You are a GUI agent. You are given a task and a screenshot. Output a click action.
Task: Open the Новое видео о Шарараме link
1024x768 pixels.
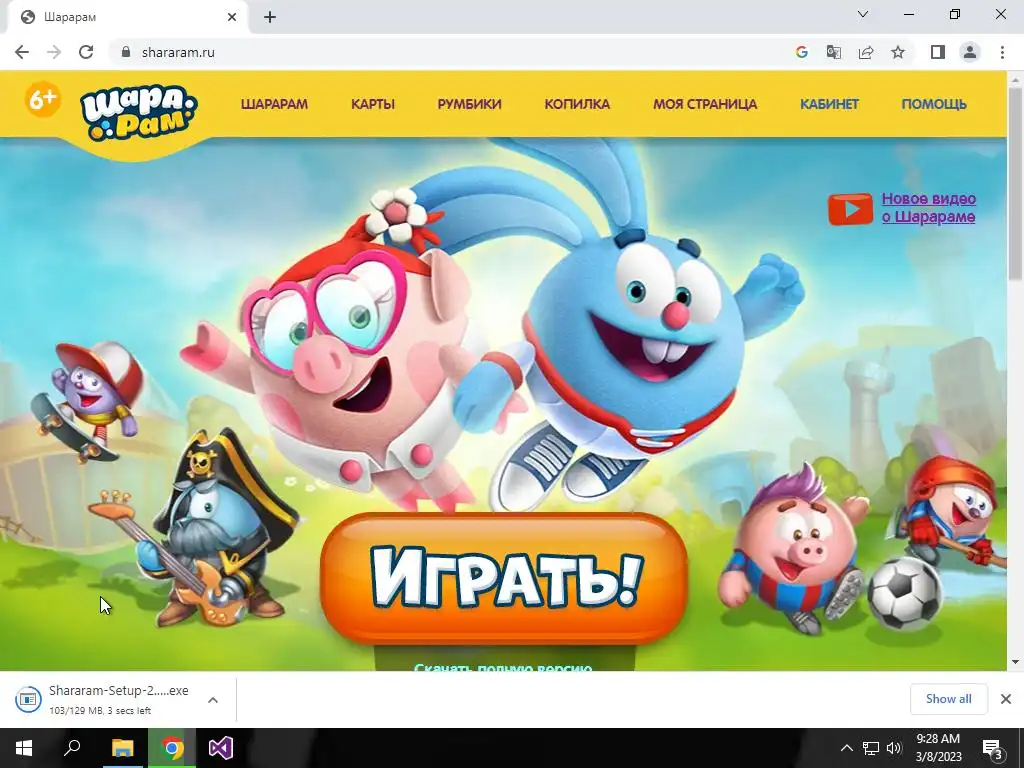[929, 208]
